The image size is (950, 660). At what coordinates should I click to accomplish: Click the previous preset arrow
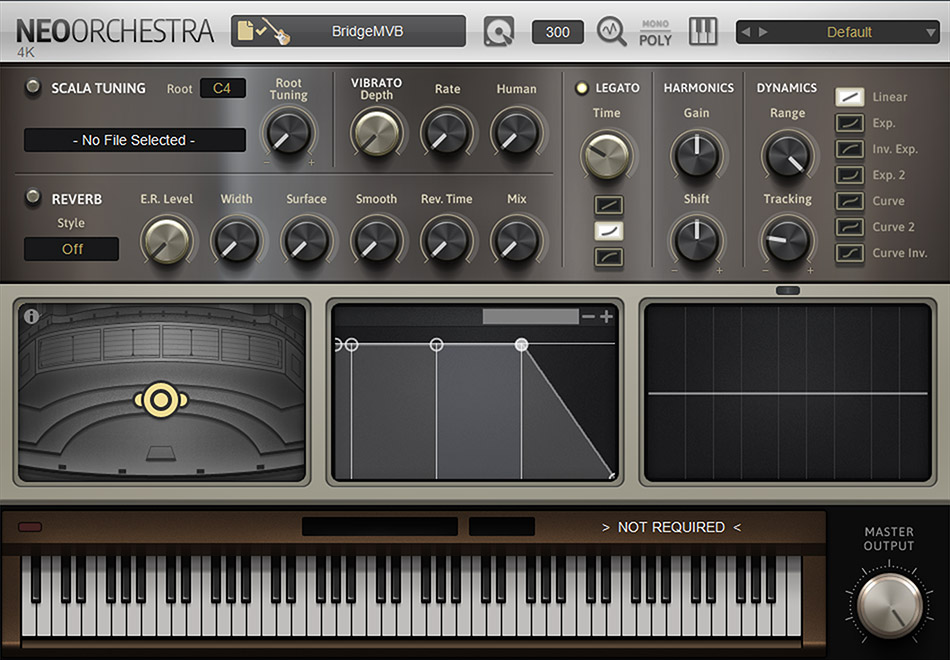745,31
